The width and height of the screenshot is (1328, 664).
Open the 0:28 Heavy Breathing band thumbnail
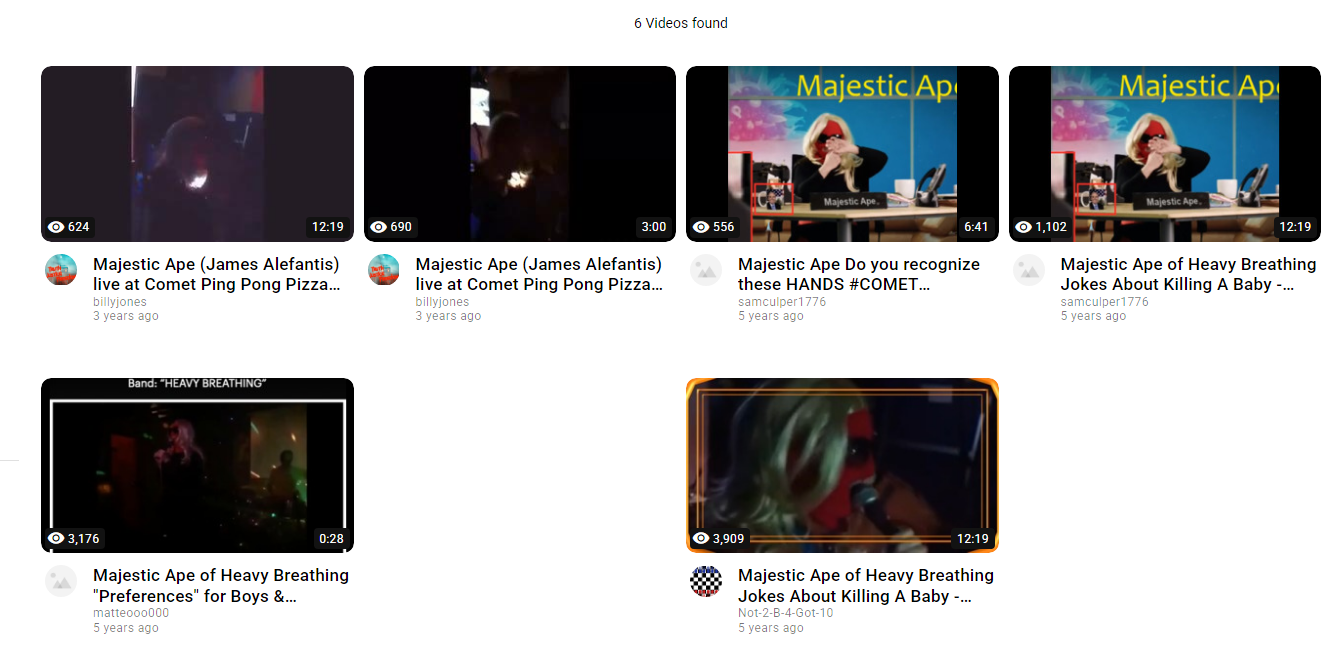(x=197, y=465)
